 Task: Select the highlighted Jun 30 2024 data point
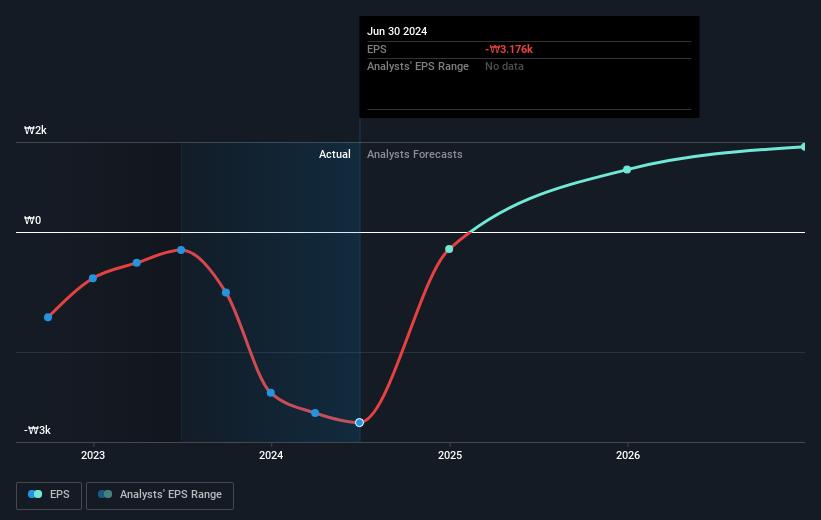(x=359, y=423)
